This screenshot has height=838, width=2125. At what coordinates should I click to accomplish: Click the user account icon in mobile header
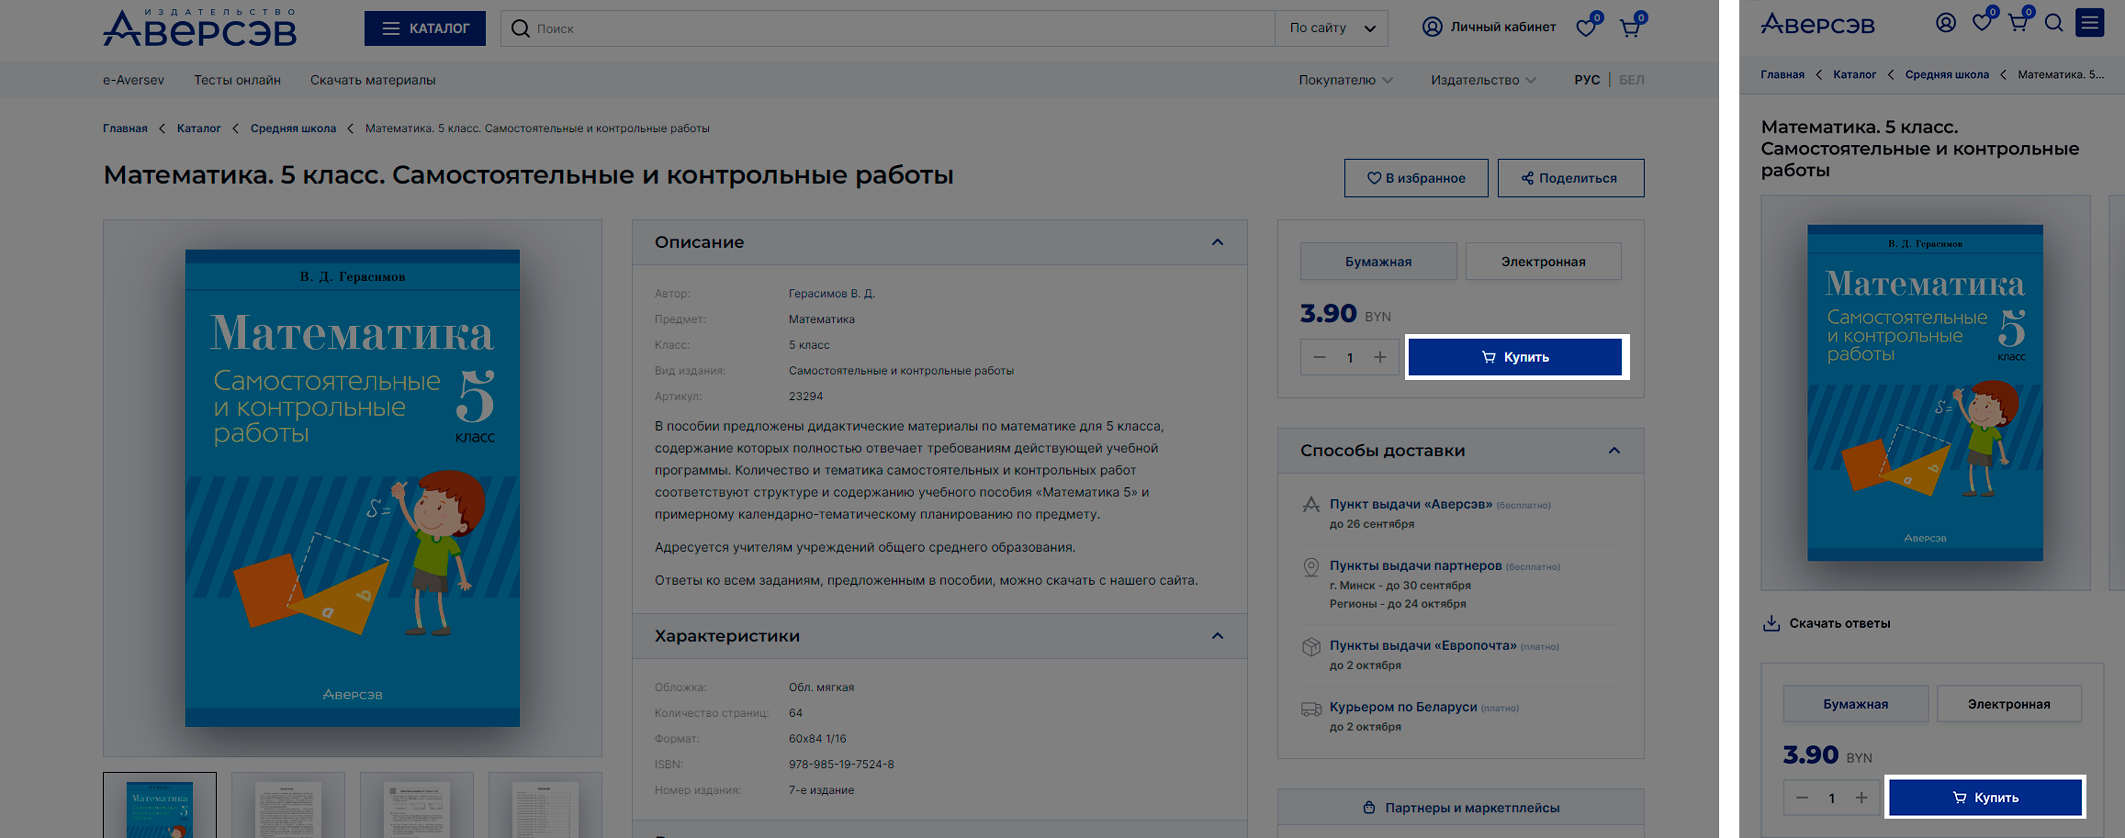(x=1946, y=23)
